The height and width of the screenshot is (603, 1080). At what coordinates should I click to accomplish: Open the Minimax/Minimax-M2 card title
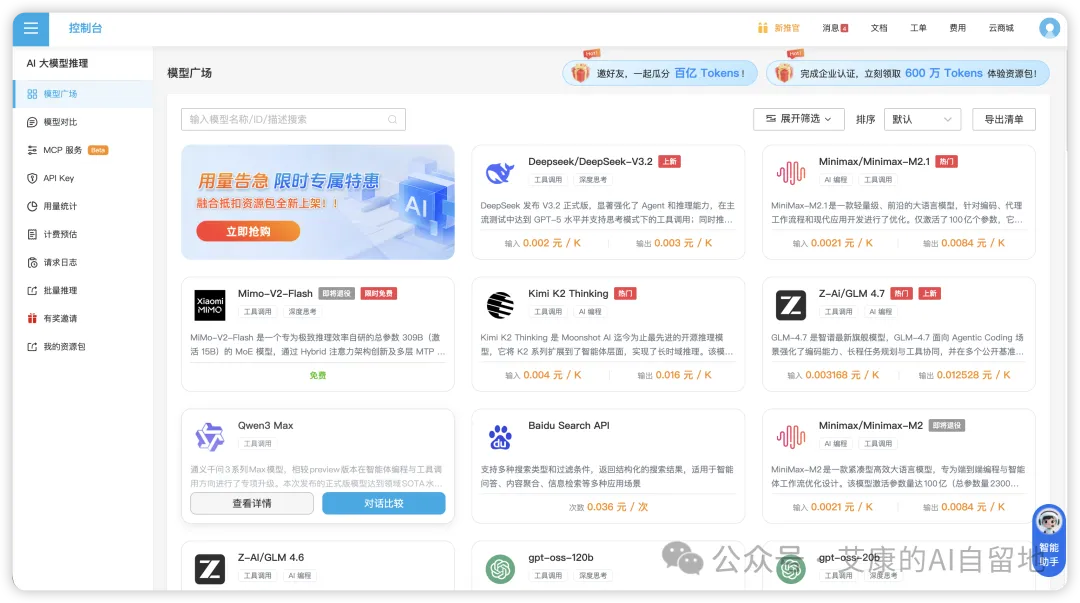pos(871,426)
